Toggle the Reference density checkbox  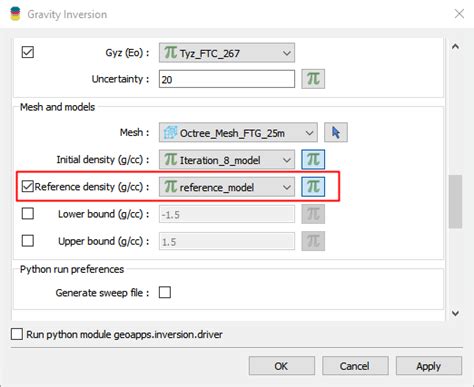(28, 186)
